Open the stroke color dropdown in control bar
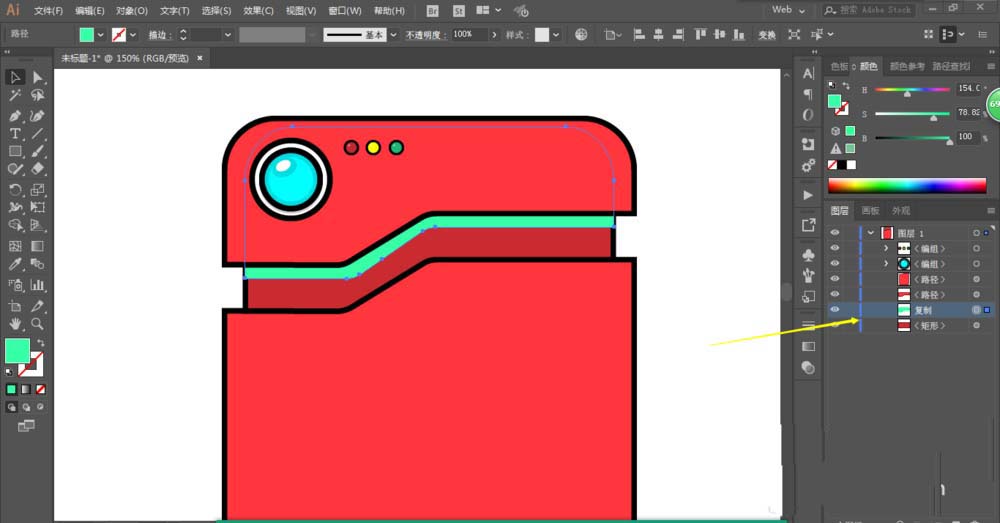Viewport: 1000px width, 523px height. (133, 35)
